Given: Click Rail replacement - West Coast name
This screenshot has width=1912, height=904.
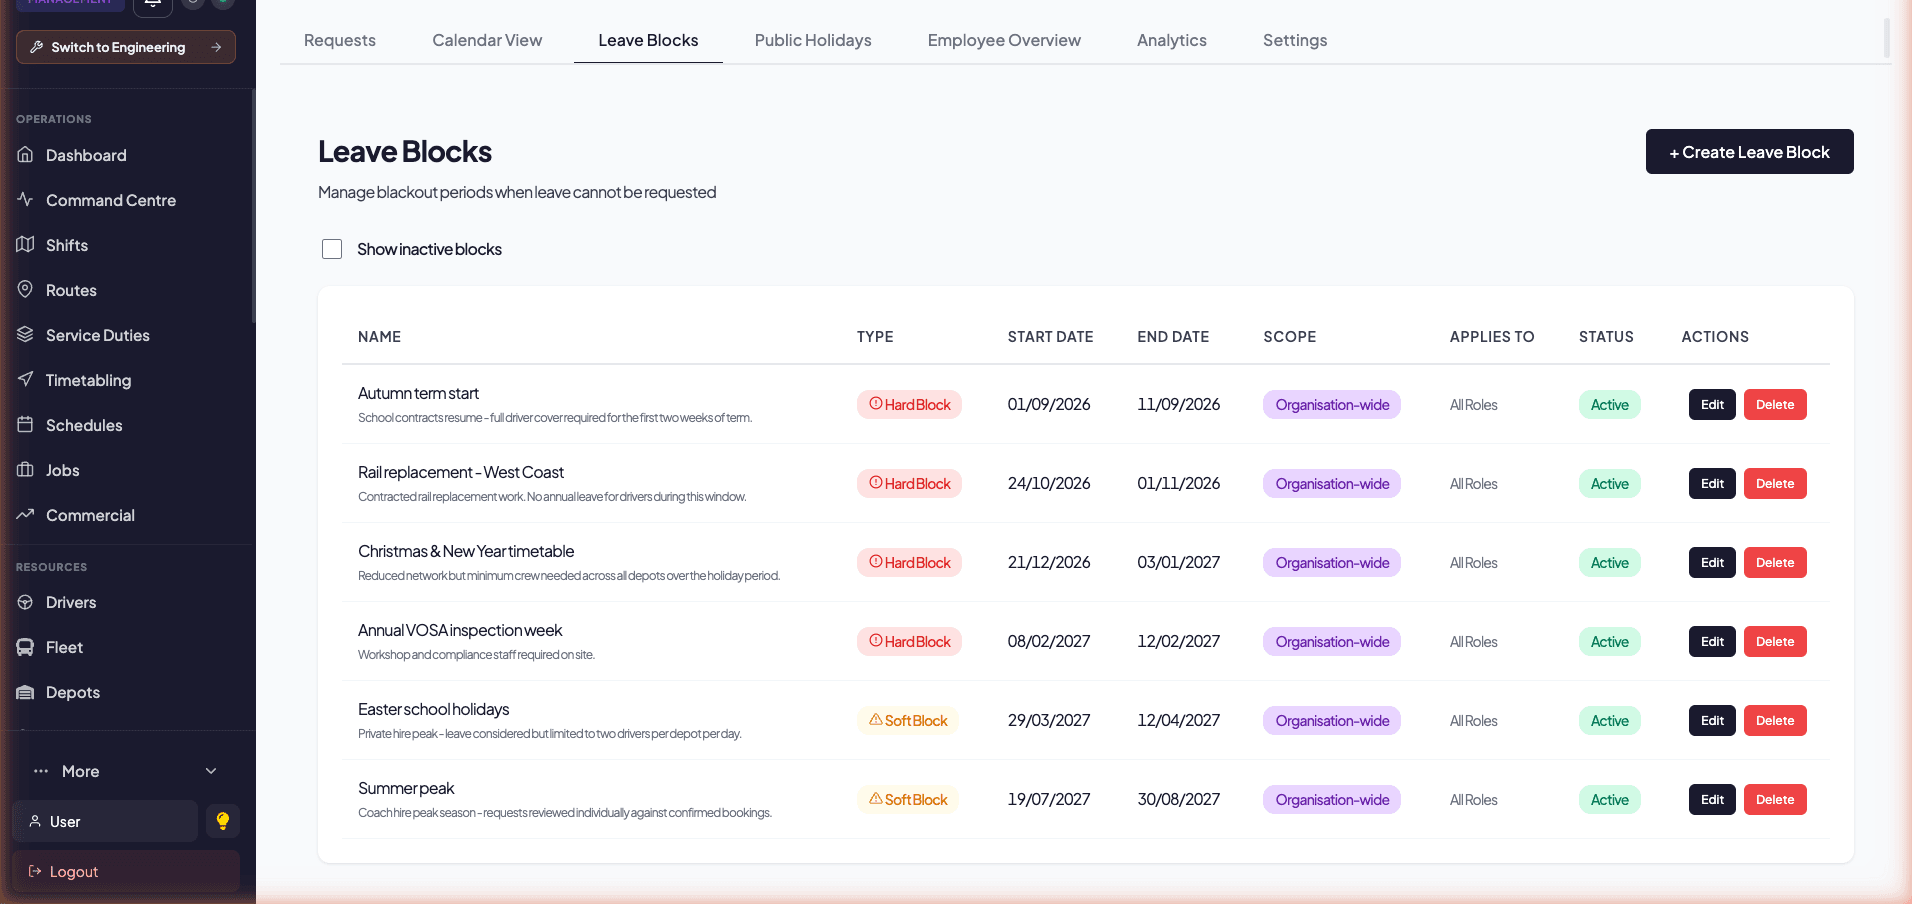Looking at the screenshot, I should [x=461, y=473].
